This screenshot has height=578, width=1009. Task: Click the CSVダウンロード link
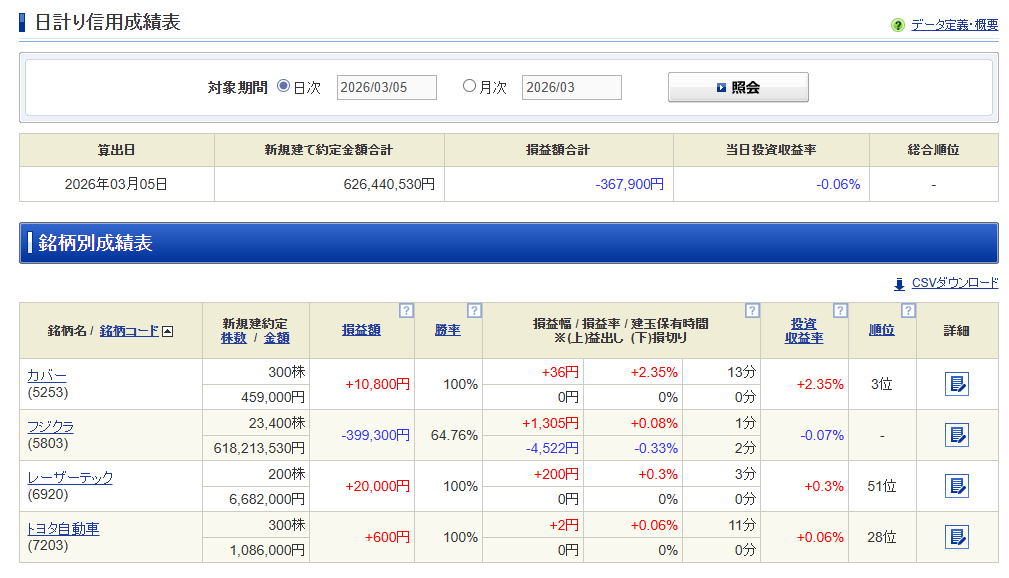(x=955, y=283)
